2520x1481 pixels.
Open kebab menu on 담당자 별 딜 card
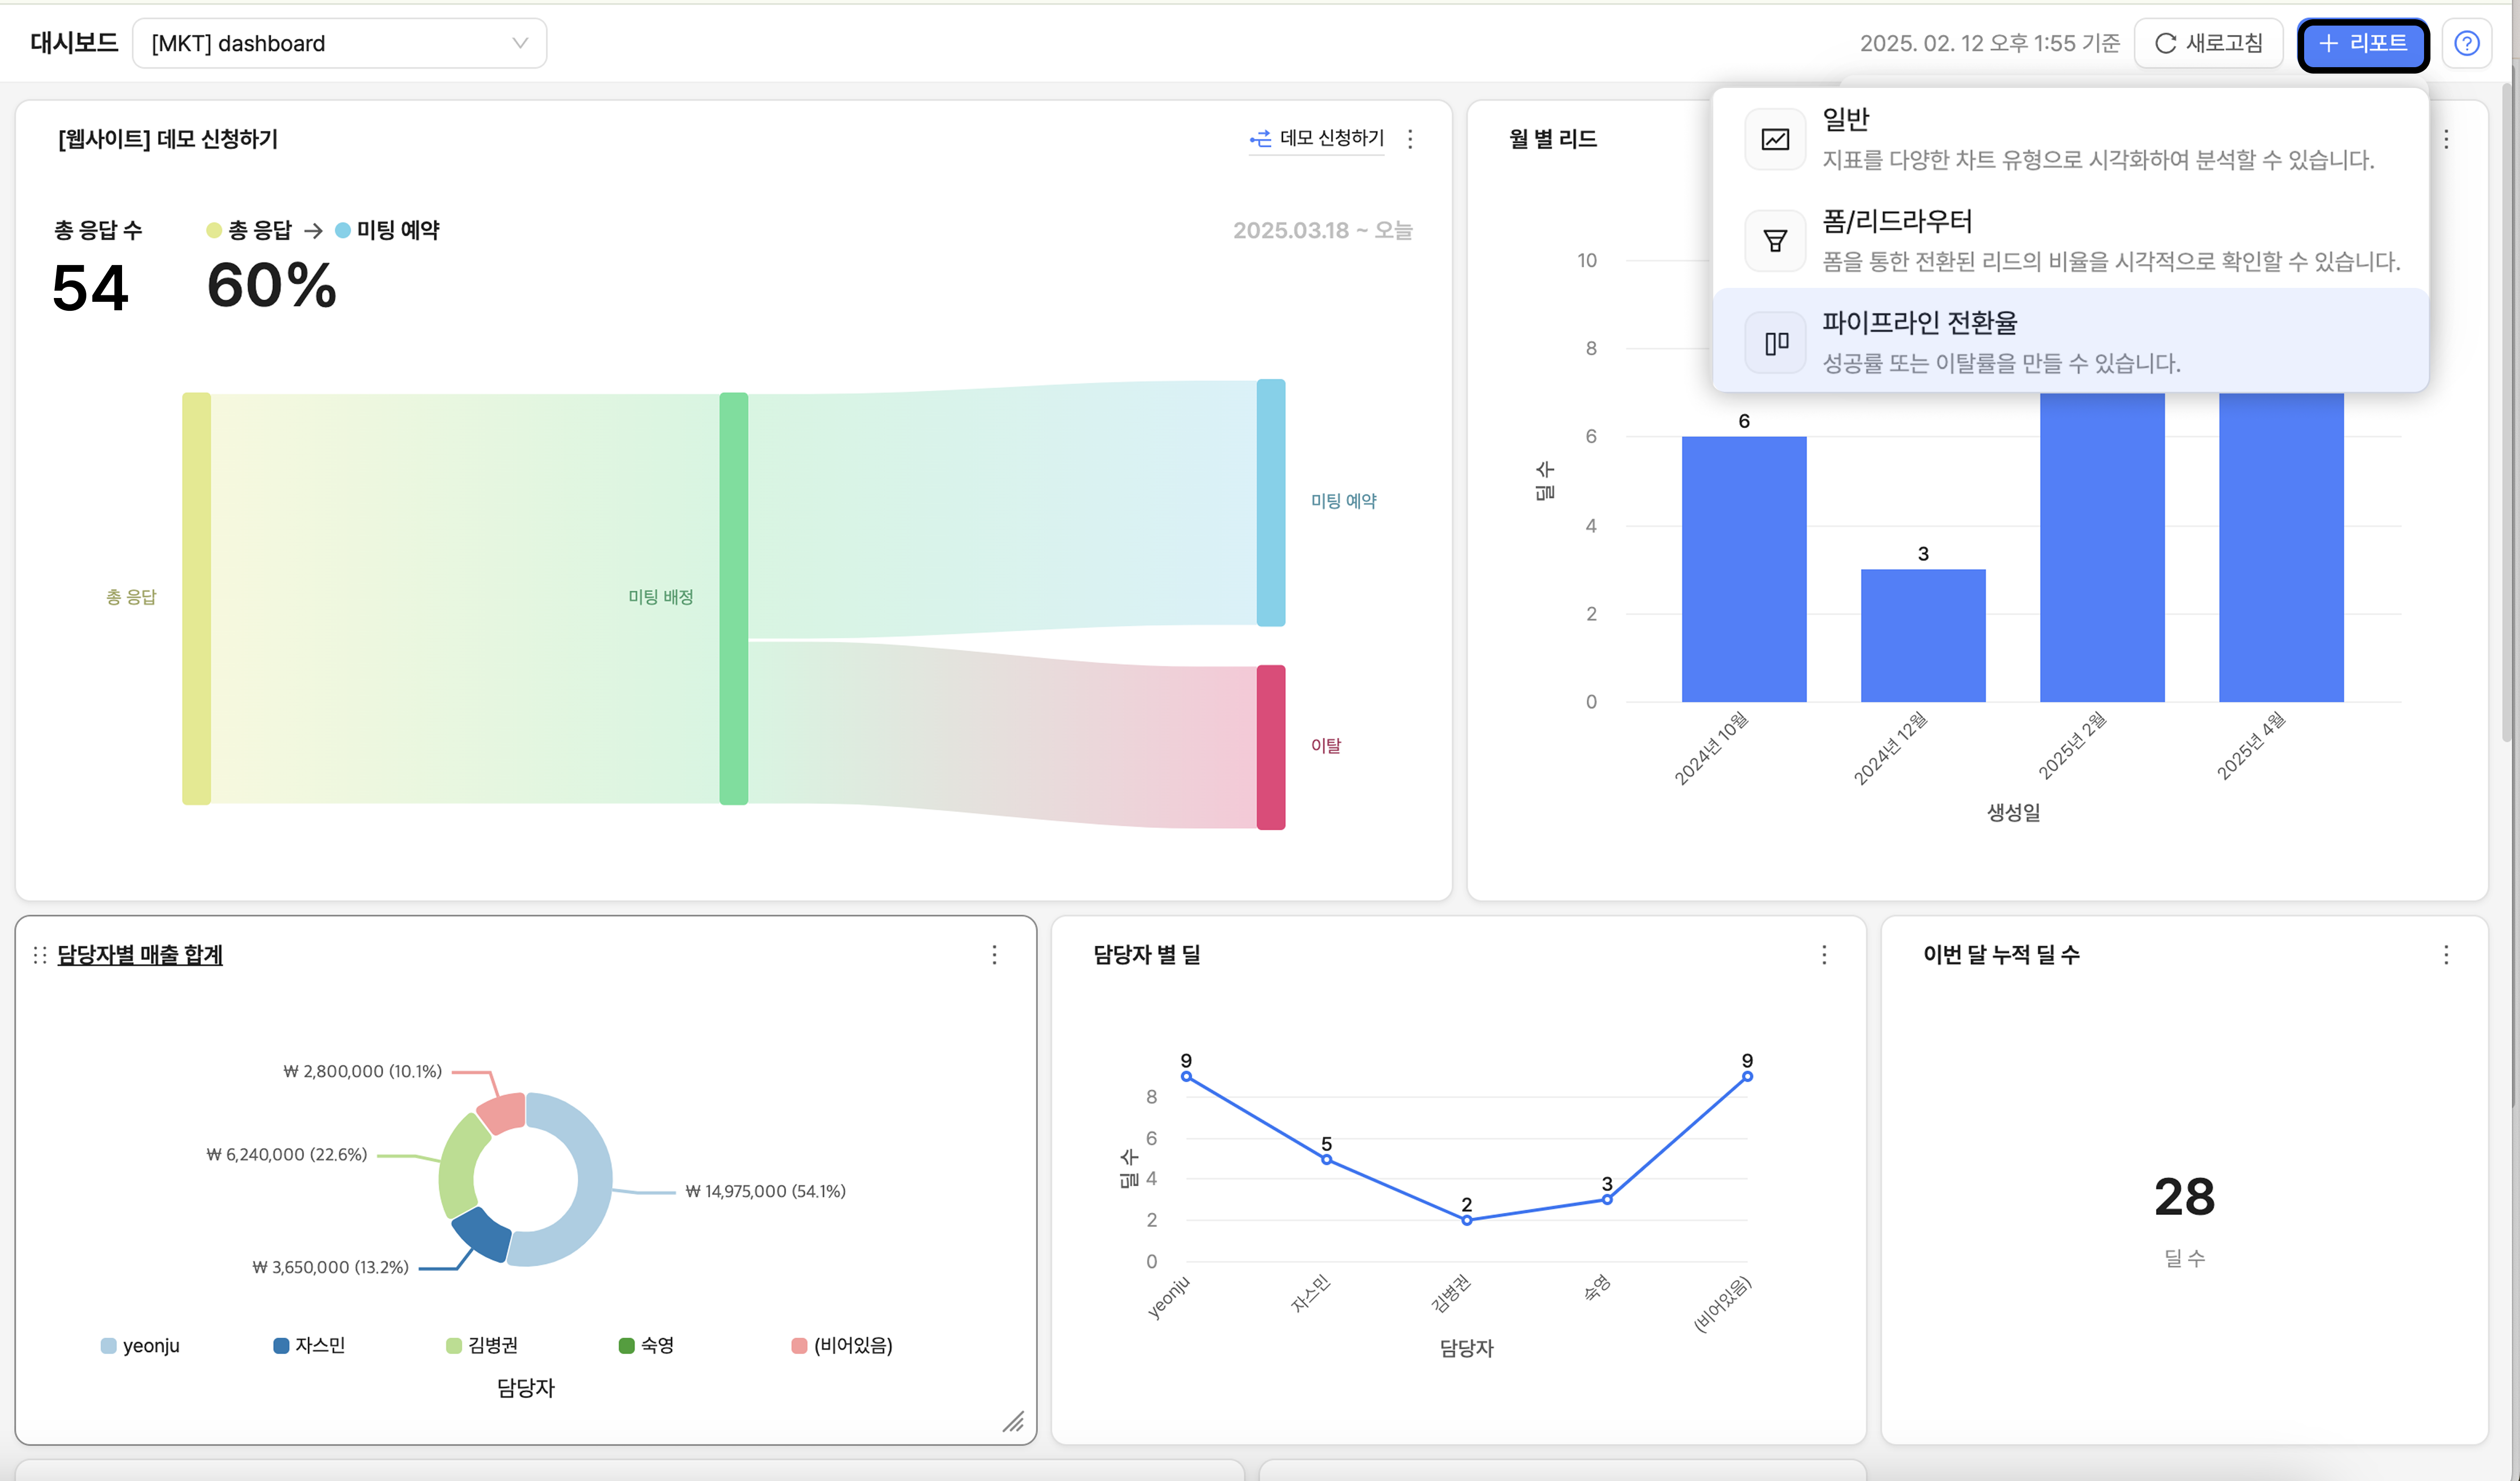(1824, 955)
